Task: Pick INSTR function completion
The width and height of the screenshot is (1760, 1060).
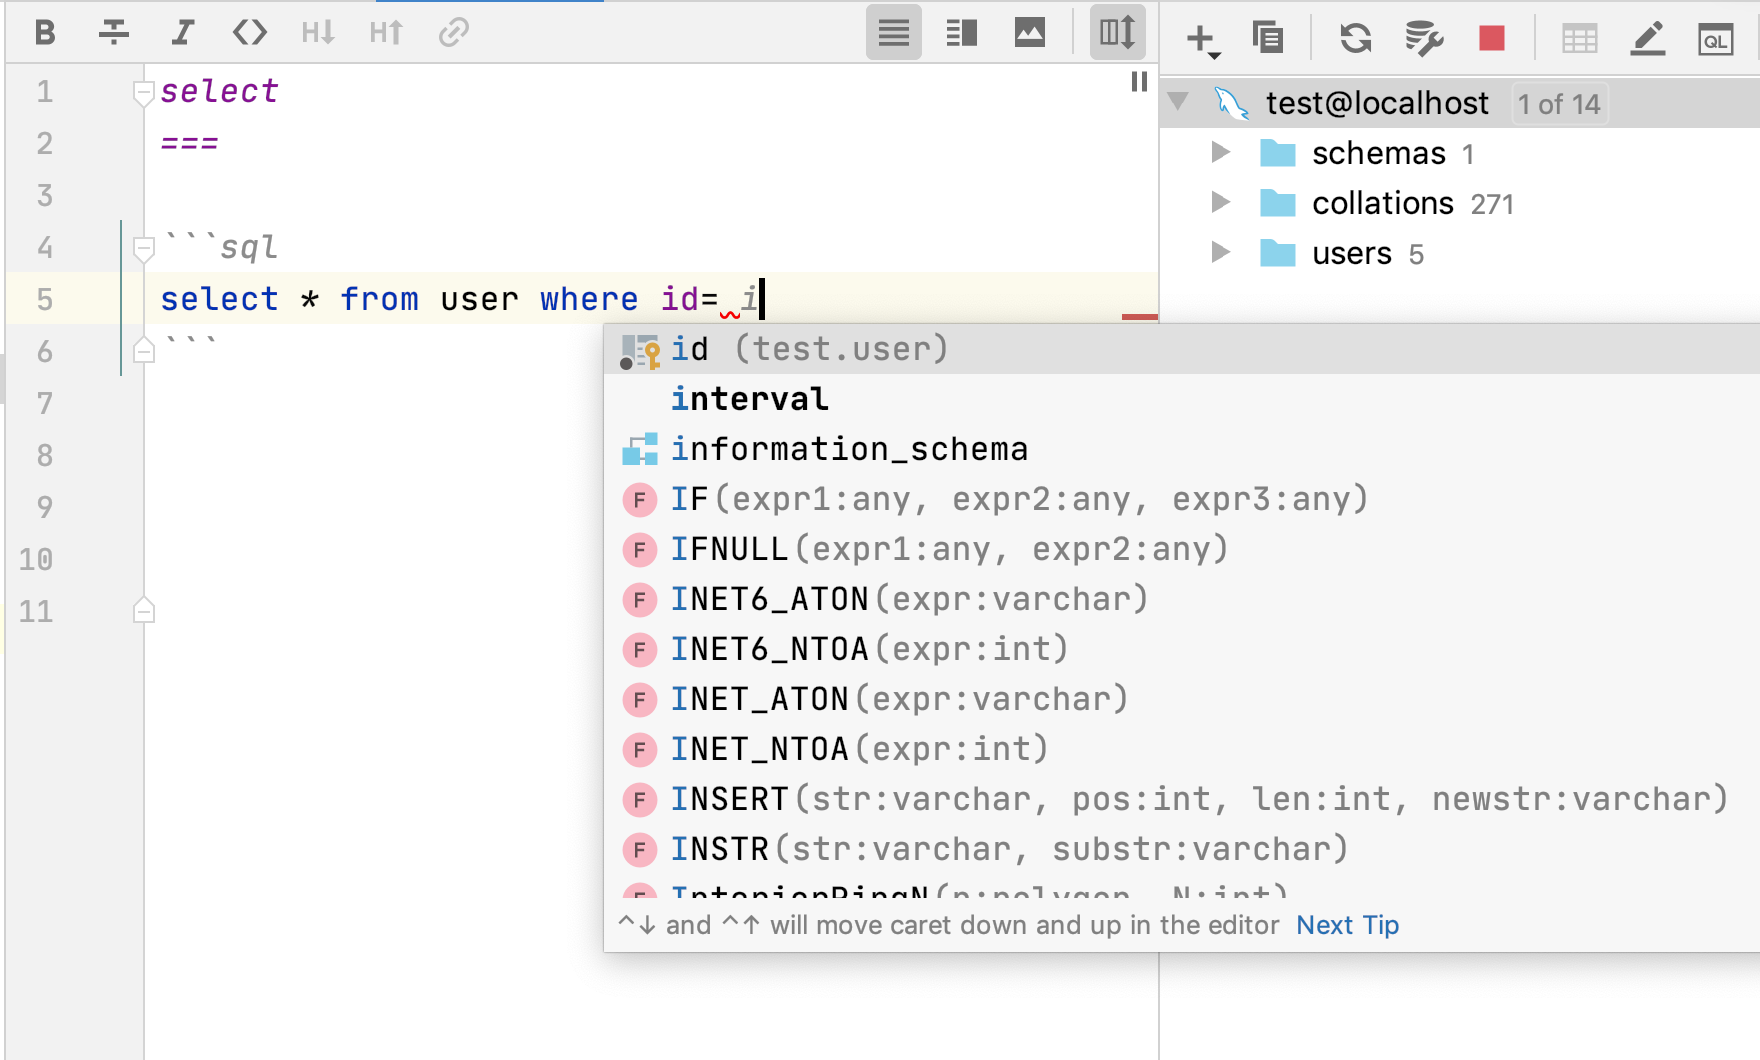Action: pyautogui.click(x=1182, y=849)
